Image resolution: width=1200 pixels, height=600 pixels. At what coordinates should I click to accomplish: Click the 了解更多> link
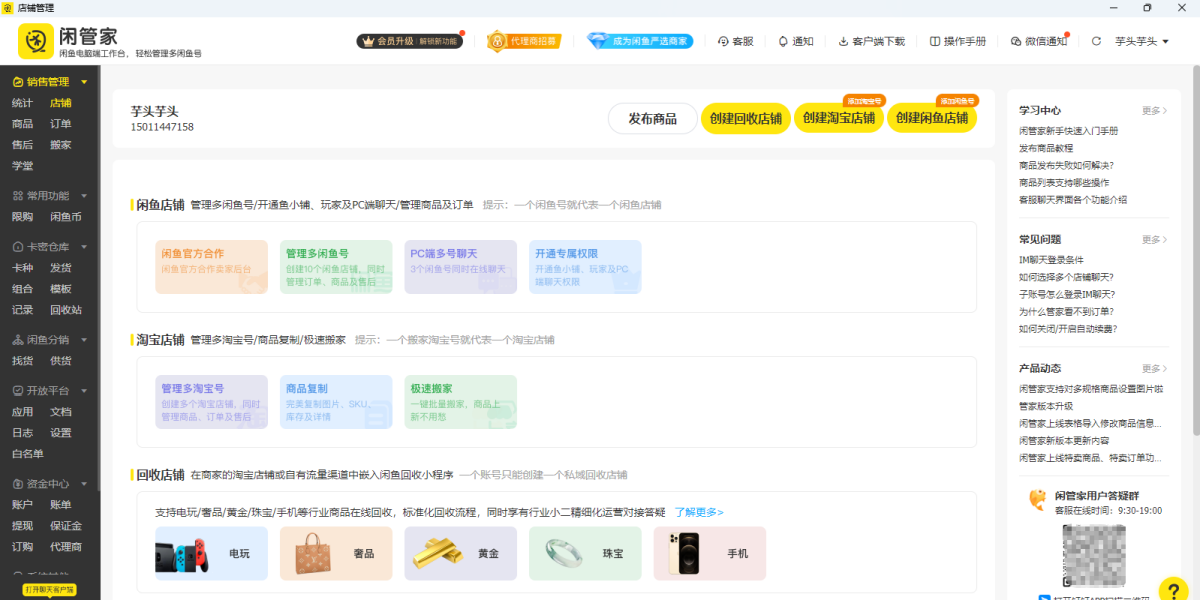(x=699, y=513)
